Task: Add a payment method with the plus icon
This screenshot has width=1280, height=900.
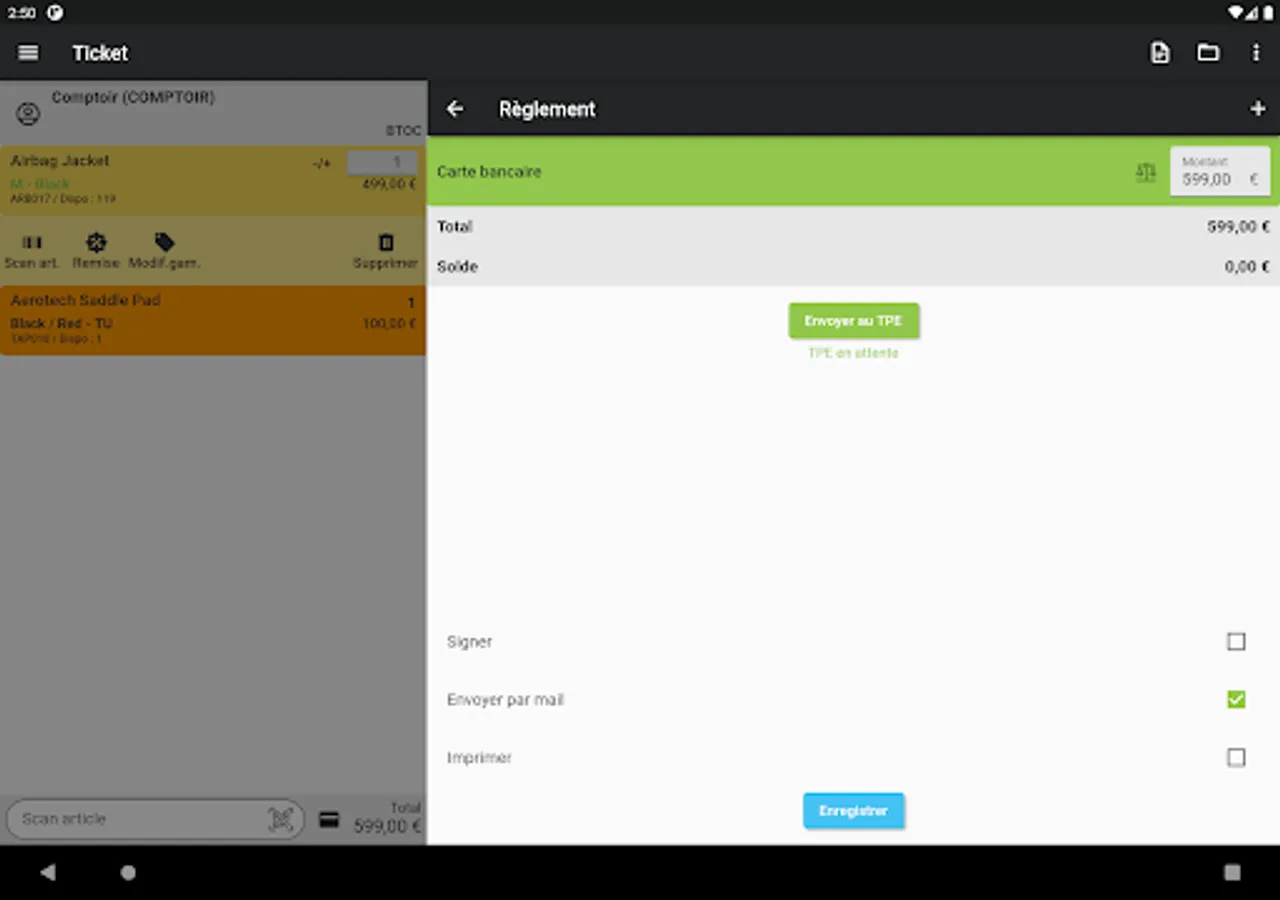Action: [x=1257, y=109]
